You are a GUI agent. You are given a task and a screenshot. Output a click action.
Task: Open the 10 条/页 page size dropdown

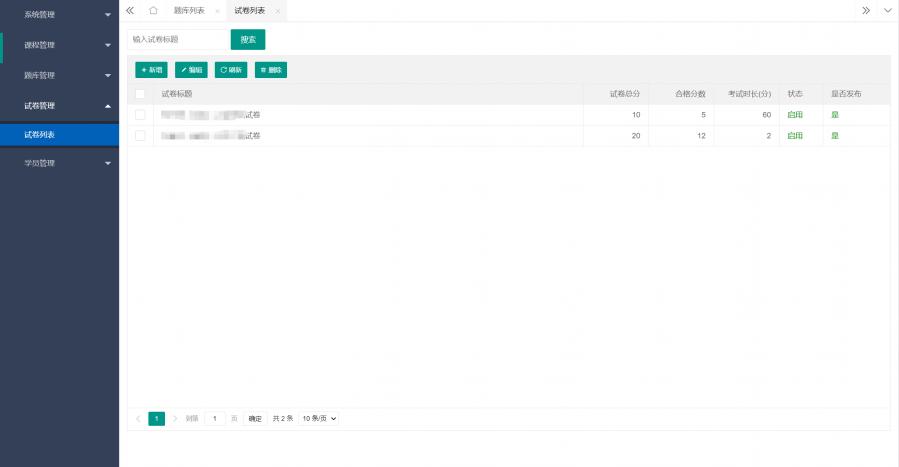(320, 419)
